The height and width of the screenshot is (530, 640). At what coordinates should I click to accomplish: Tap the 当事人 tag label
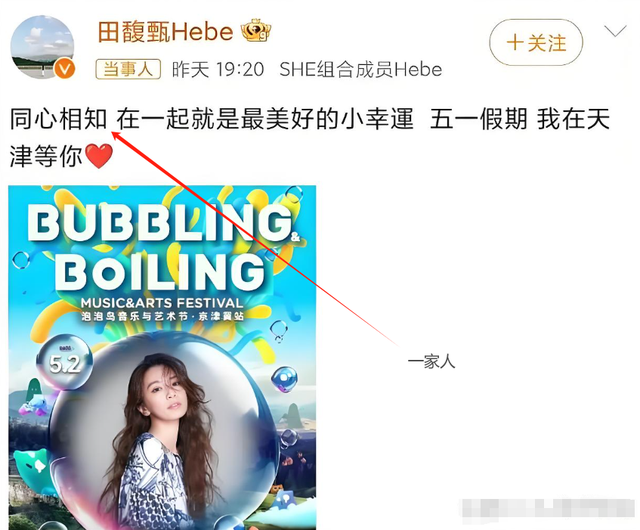point(128,69)
